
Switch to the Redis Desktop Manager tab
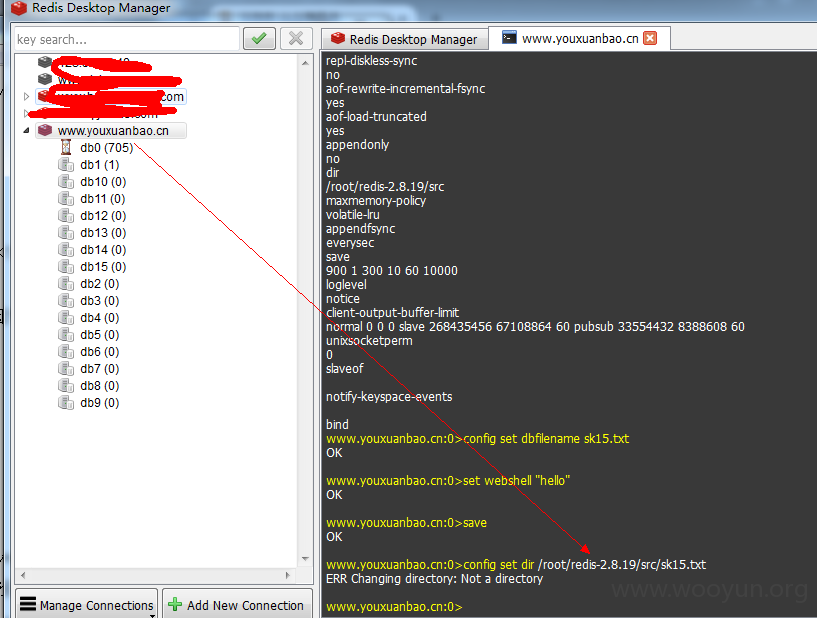[405, 39]
